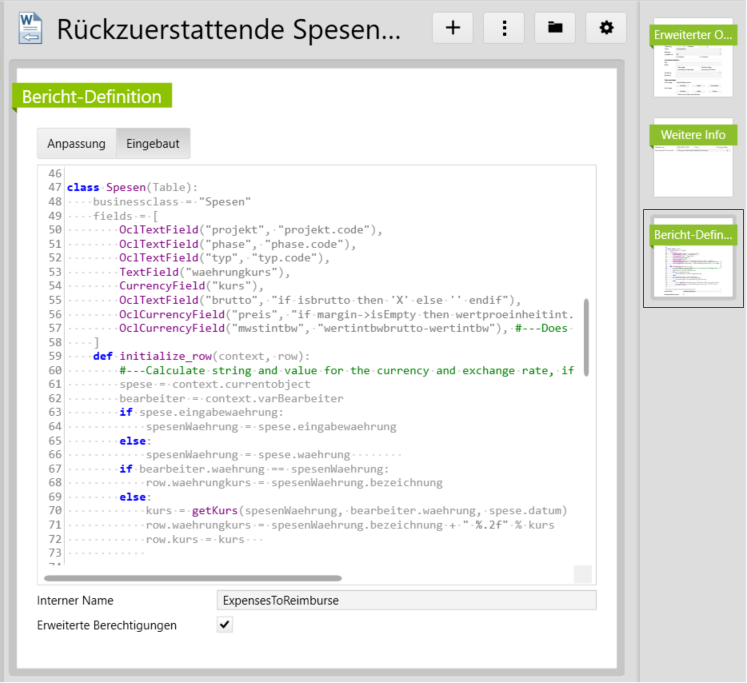The width and height of the screenshot is (747, 683).
Task: Select the Eingebaut tab
Action: pos(153,144)
